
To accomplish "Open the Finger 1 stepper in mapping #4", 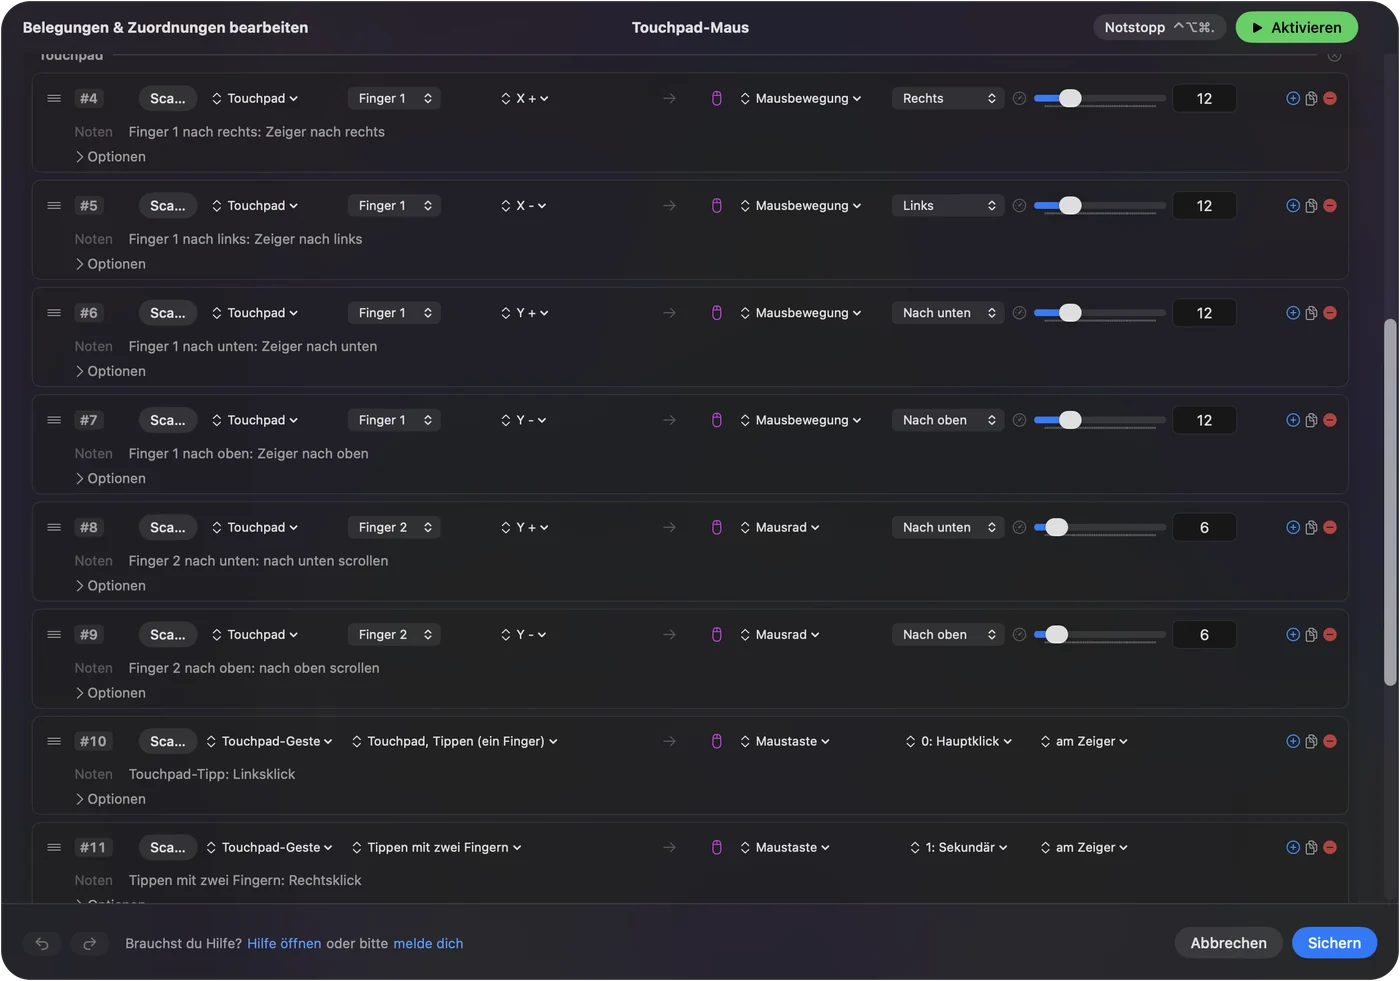I will point(395,98).
